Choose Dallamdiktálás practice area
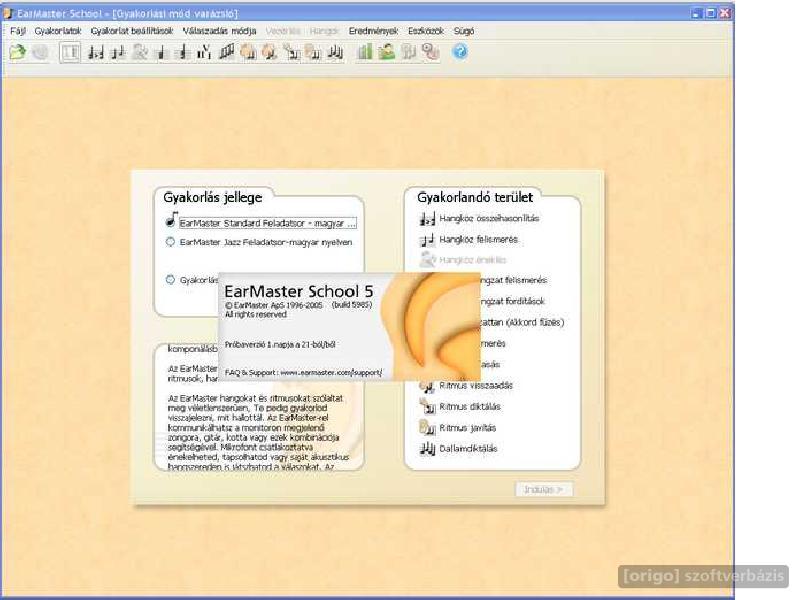The image size is (800, 600). [458, 448]
